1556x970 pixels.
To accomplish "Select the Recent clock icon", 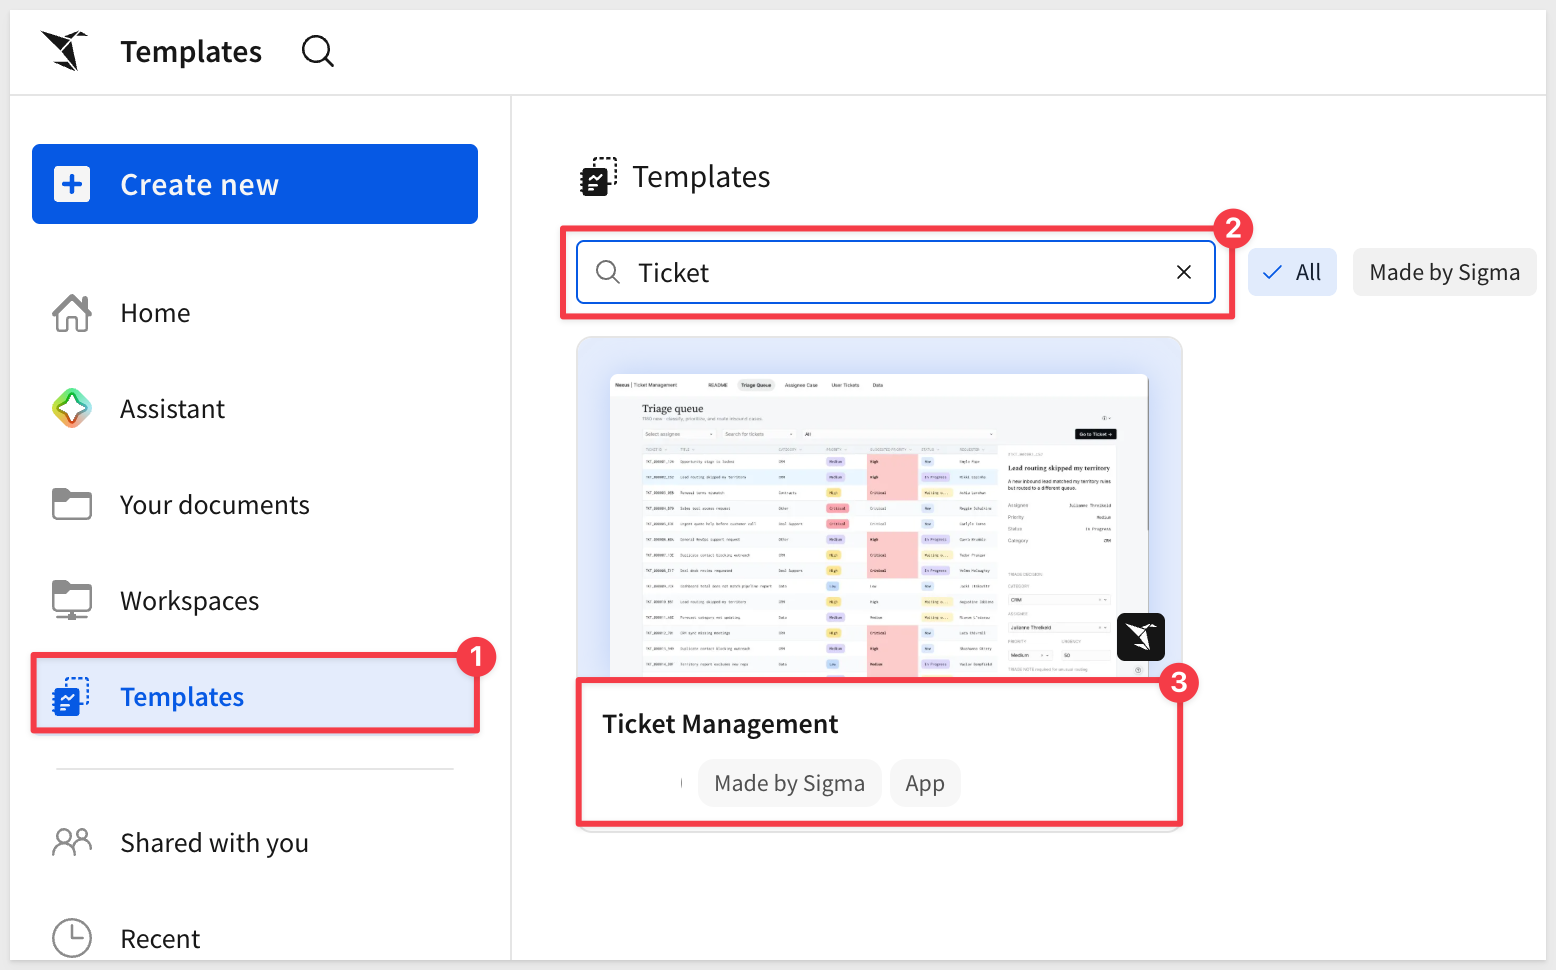I will (72, 938).
